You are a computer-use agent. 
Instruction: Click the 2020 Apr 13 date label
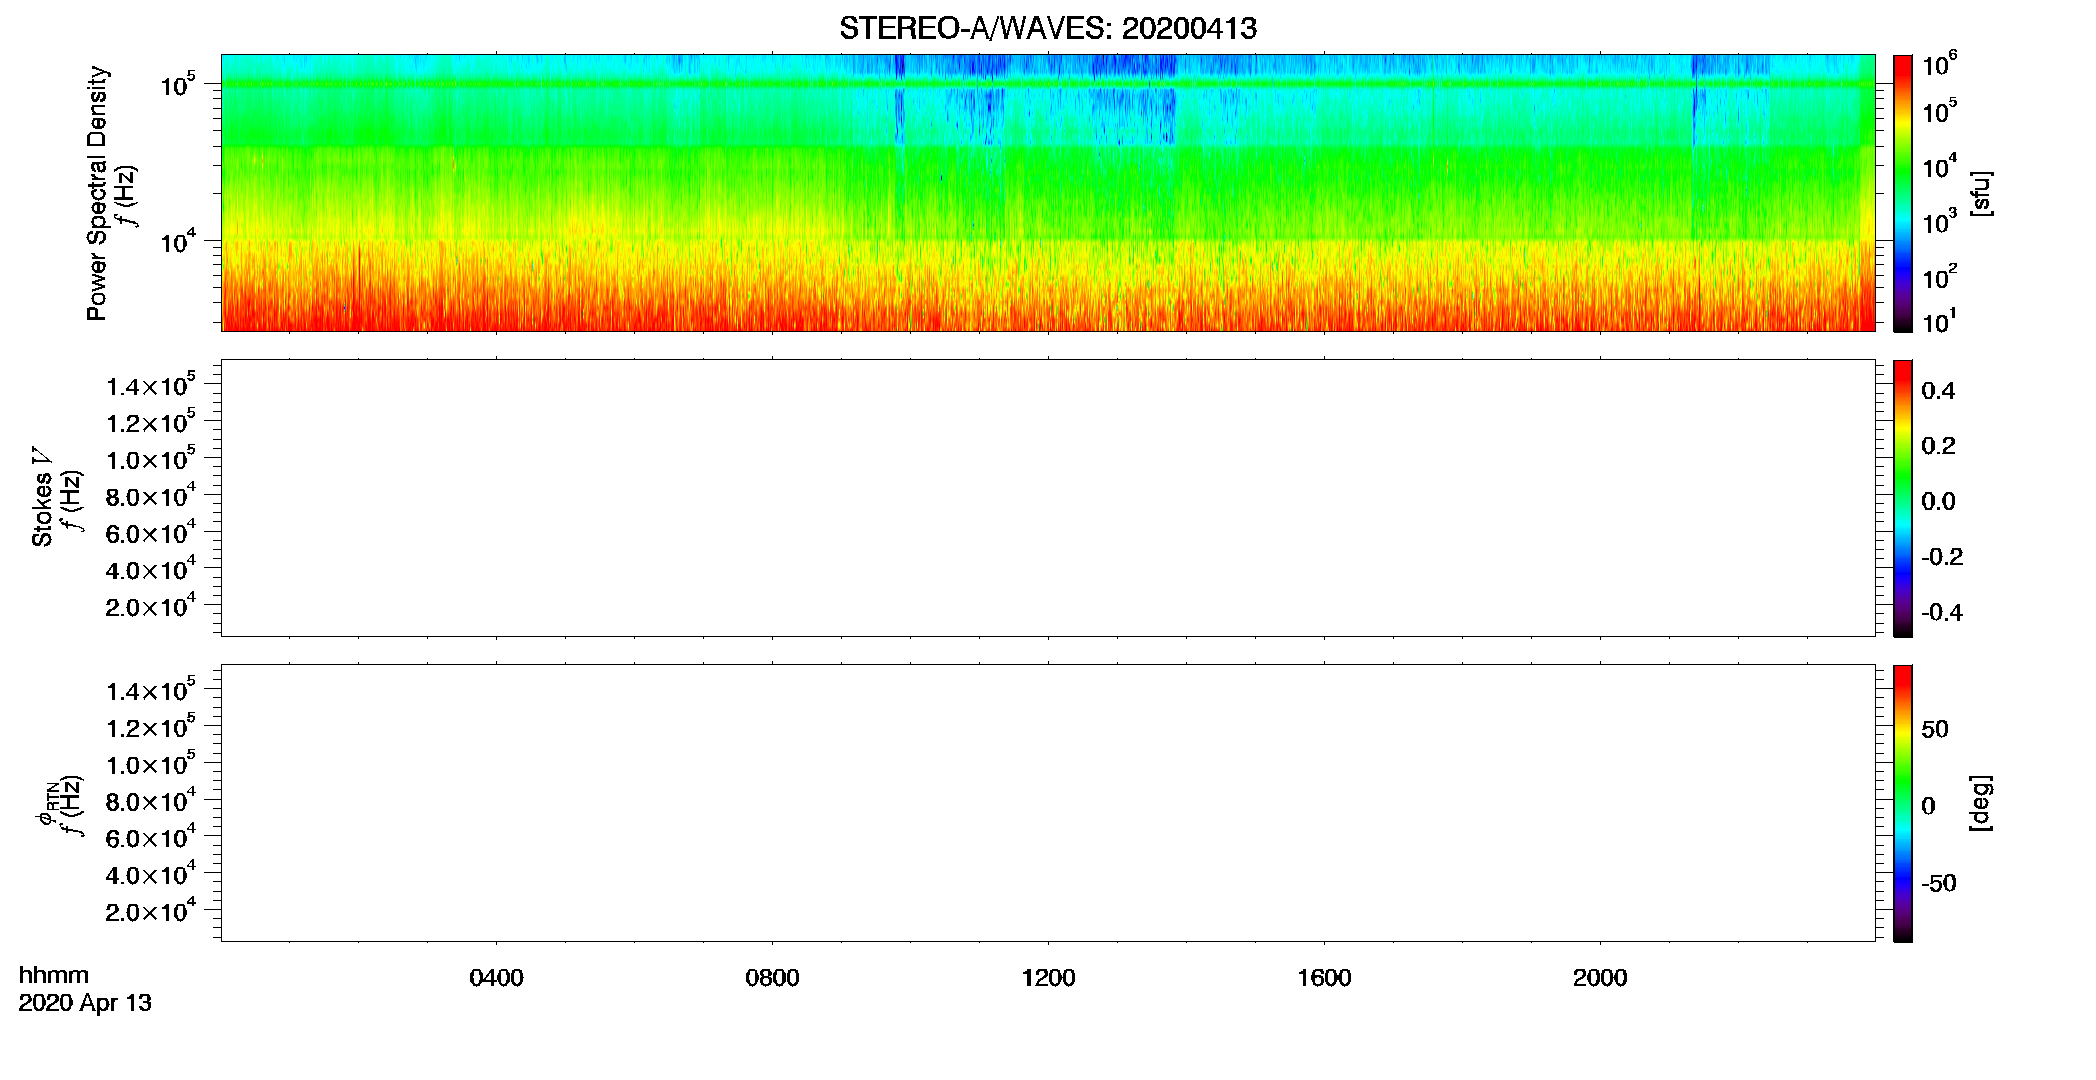85,1003
